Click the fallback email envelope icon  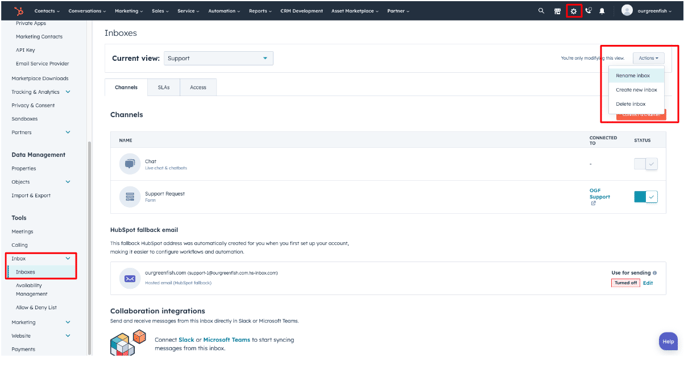point(130,279)
